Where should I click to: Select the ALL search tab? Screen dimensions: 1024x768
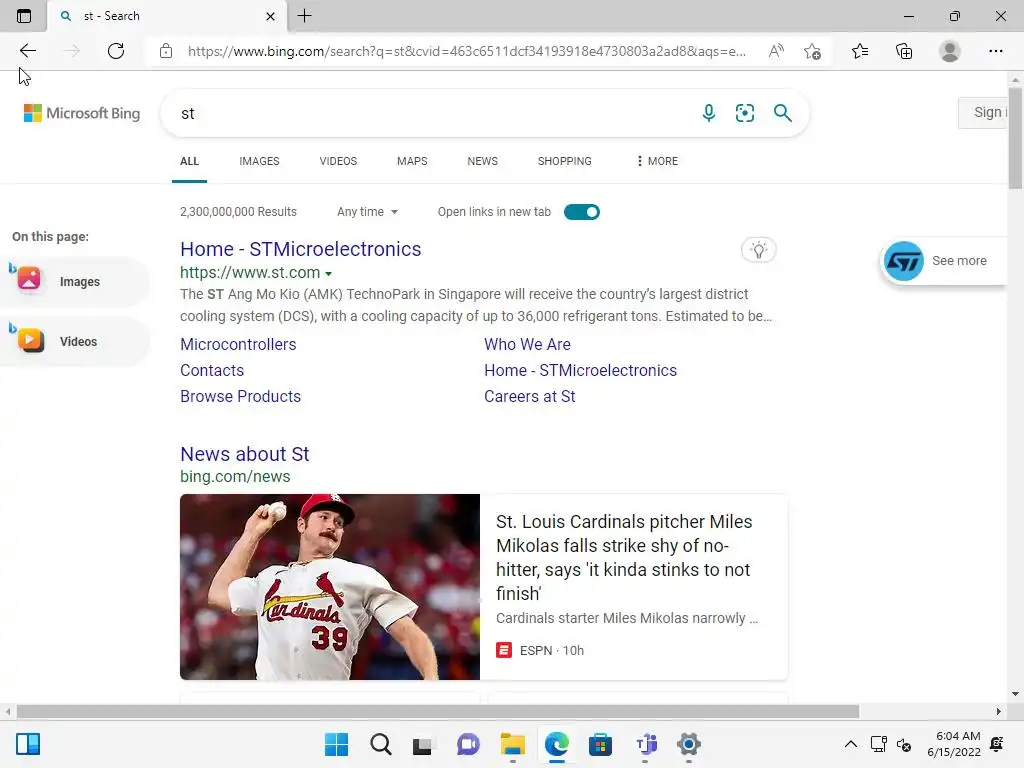(x=189, y=161)
